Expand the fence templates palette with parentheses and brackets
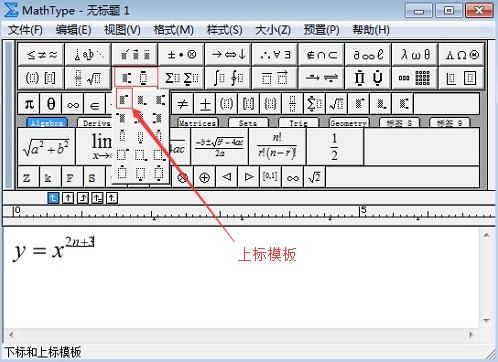Image resolution: width=498 pixels, height=362 pixels. (41, 78)
